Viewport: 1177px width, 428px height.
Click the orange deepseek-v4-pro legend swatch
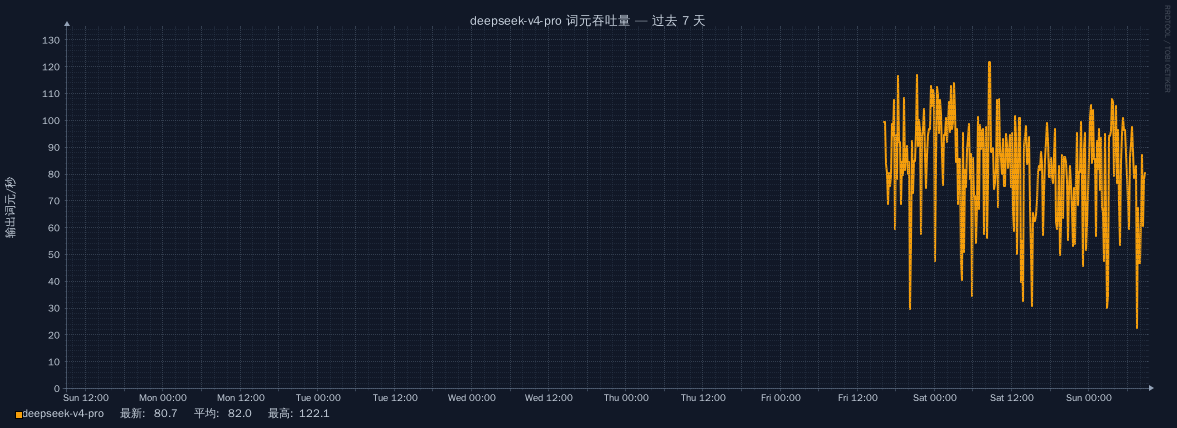(19, 414)
